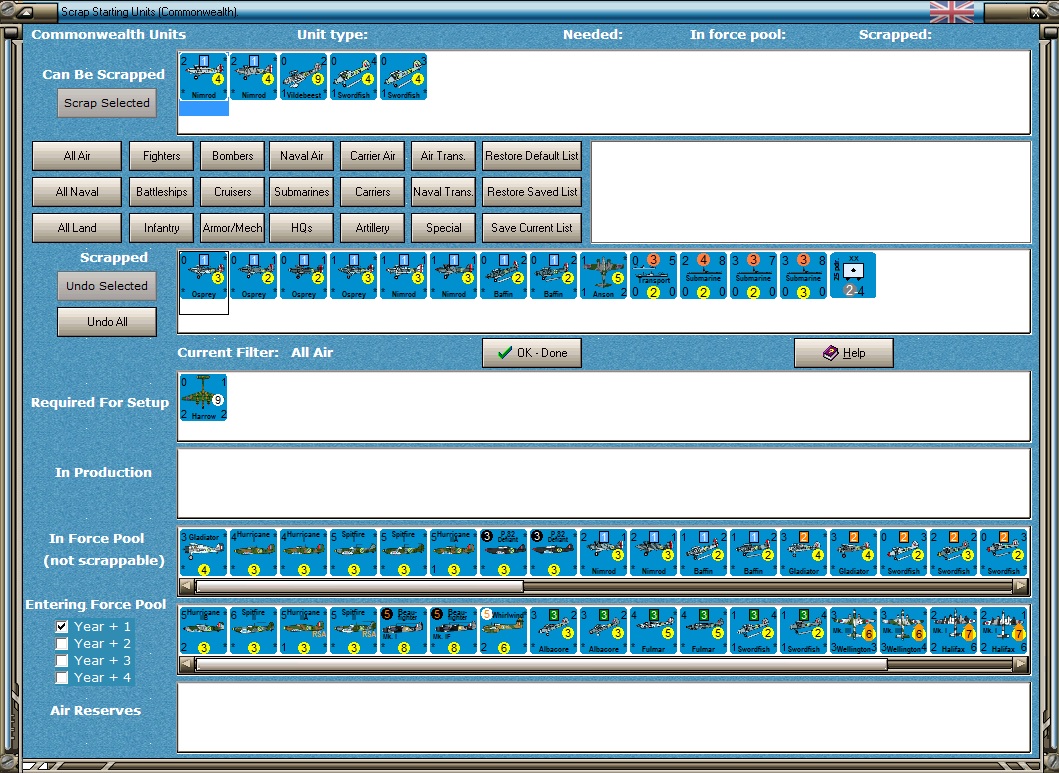The width and height of the screenshot is (1059, 773).
Task: Select the scrapped 25 pdr artillery unit
Action: pyautogui.click(x=853, y=275)
